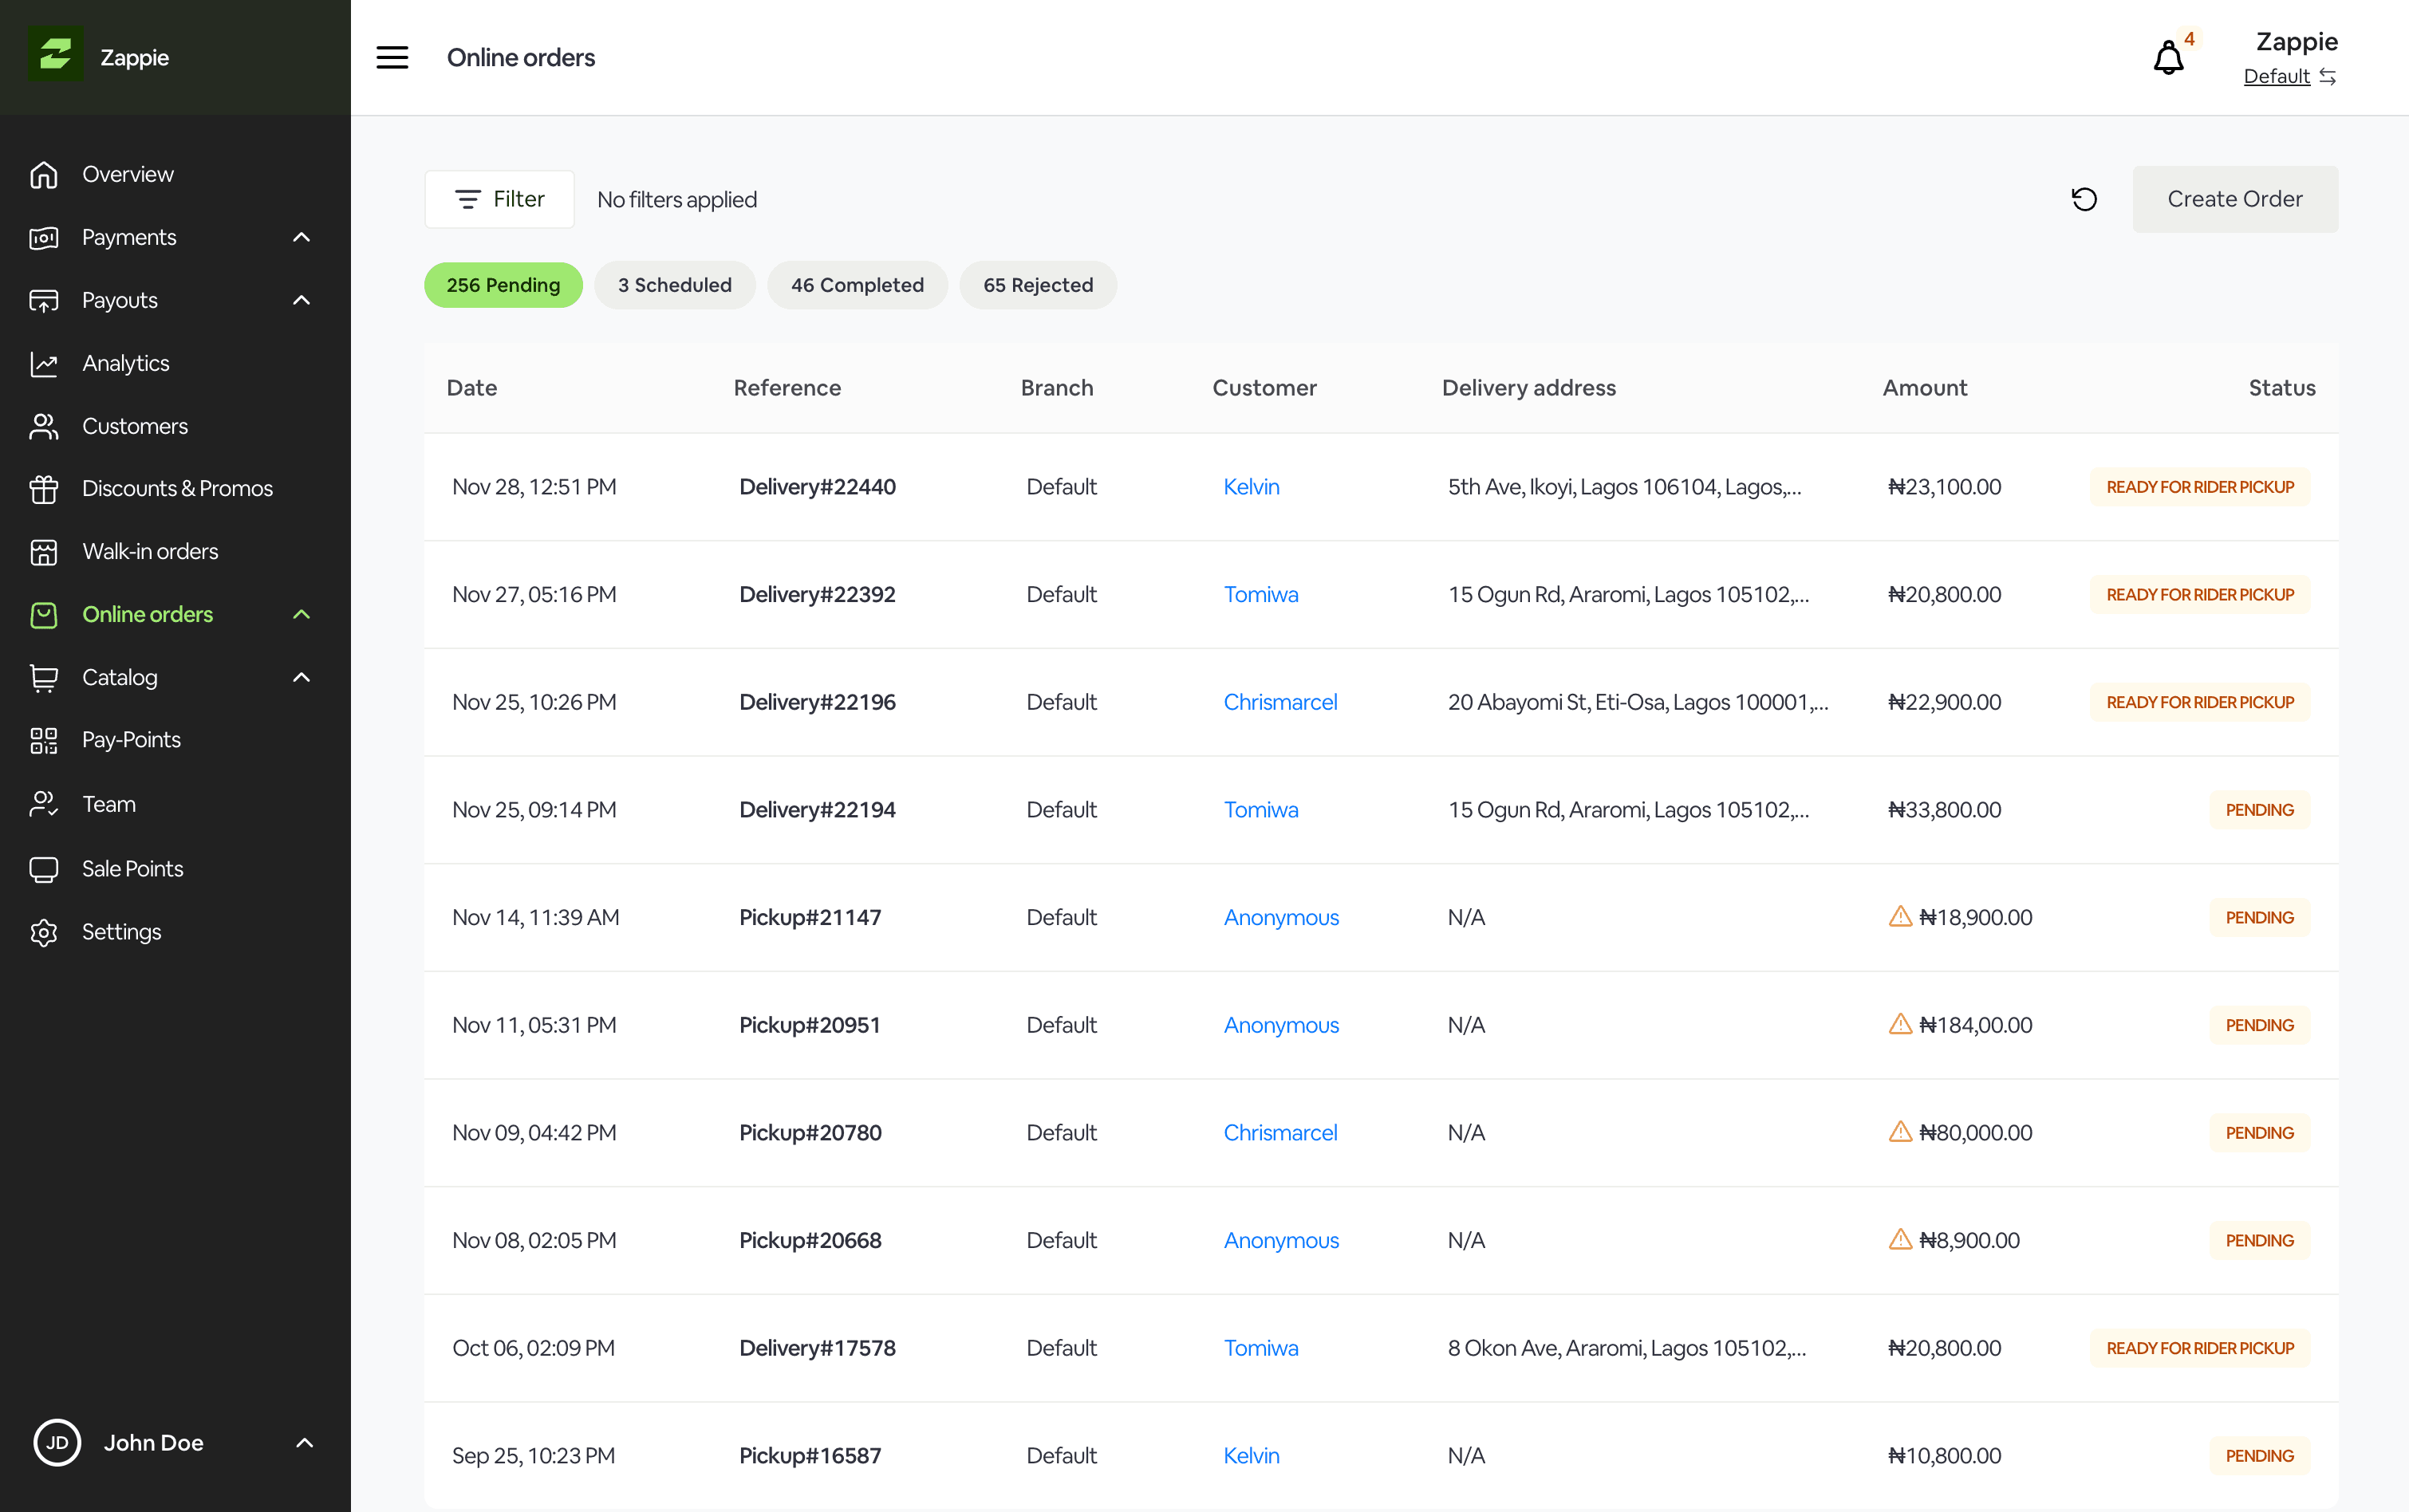The image size is (2409, 1512).
Task: Open Walk-in orders section
Action: tap(149, 551)
